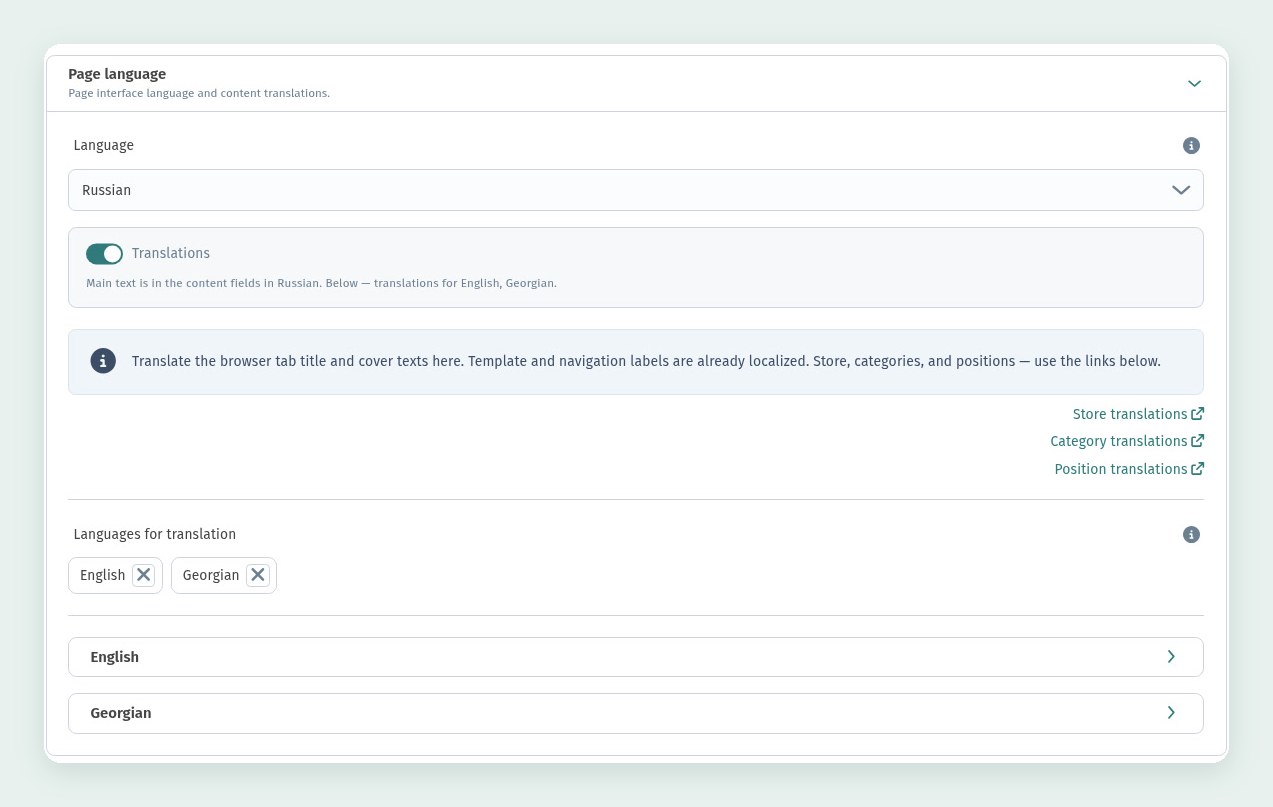
Task: Open the Russian language dropdown
Action: coord(636,190)
